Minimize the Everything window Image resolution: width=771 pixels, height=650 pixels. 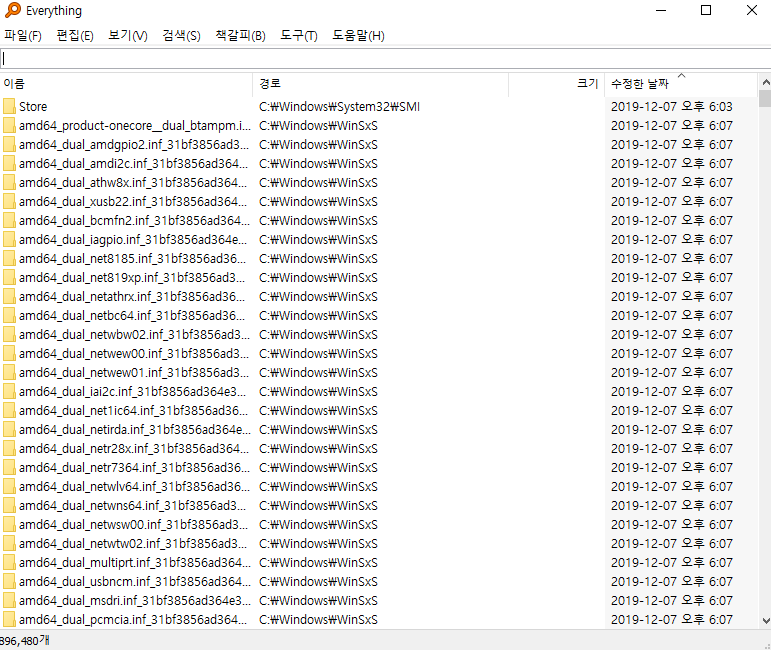click(x=661, y=10)
